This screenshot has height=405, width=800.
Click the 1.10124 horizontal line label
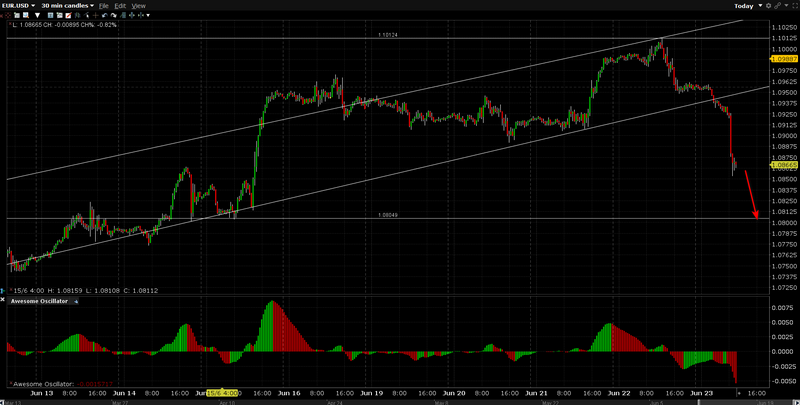[x=388, y=35]
